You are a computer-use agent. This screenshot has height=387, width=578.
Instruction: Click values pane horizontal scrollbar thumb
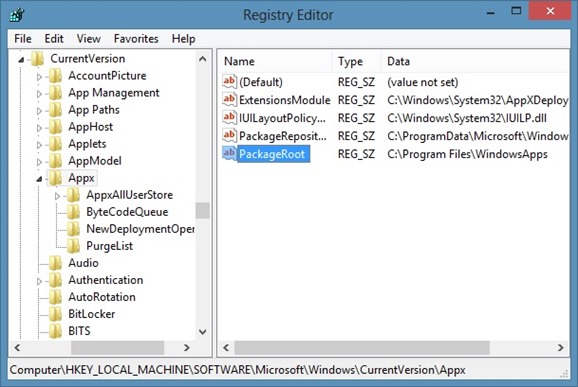coord(362,348)
